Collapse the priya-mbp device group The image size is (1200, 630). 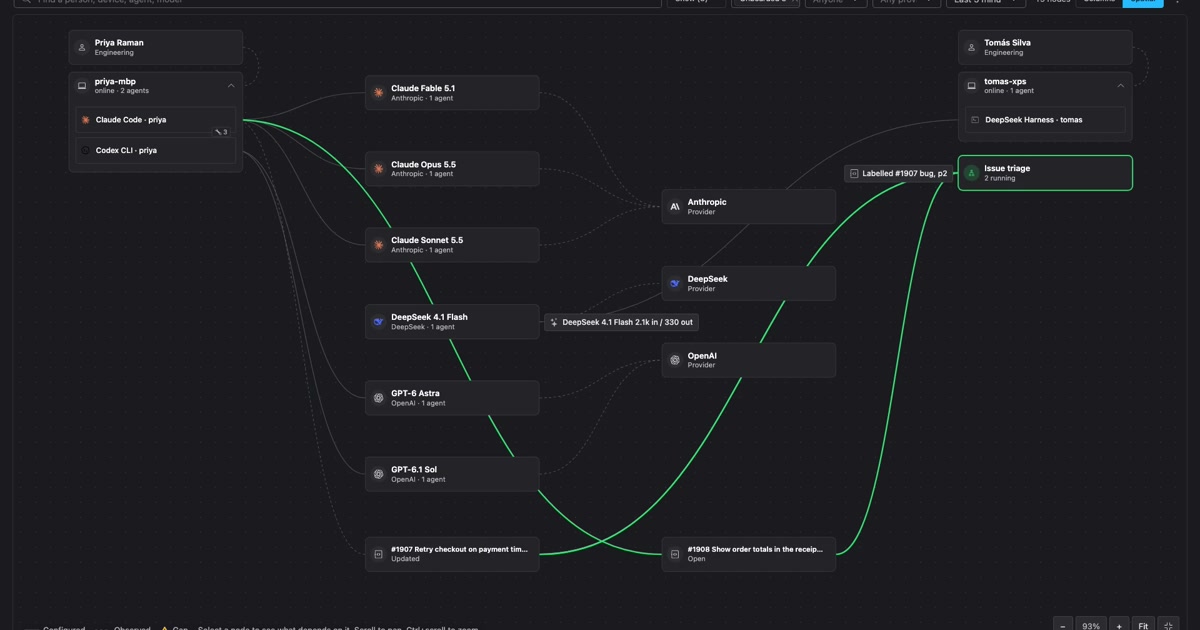(x=231, y=86)
